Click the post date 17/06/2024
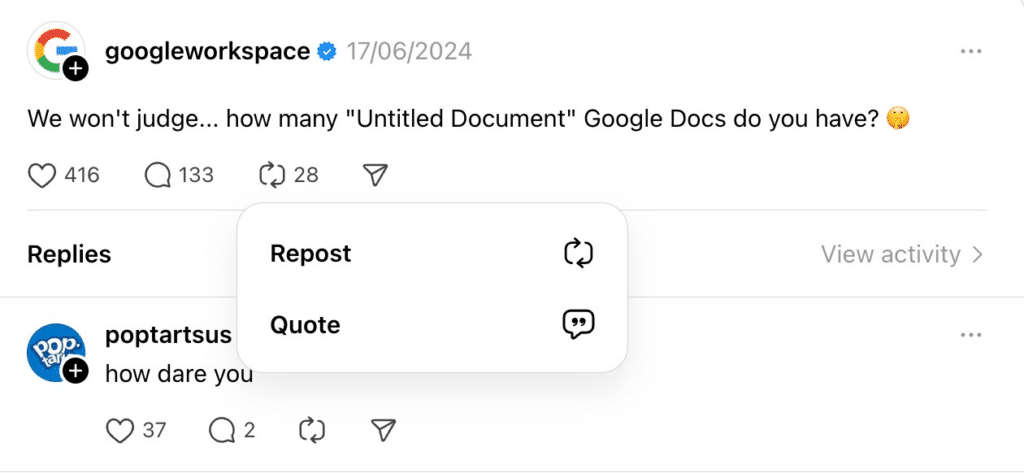Image resolution: width=1024 pixels, height=473 pixels. pos(409,51)
